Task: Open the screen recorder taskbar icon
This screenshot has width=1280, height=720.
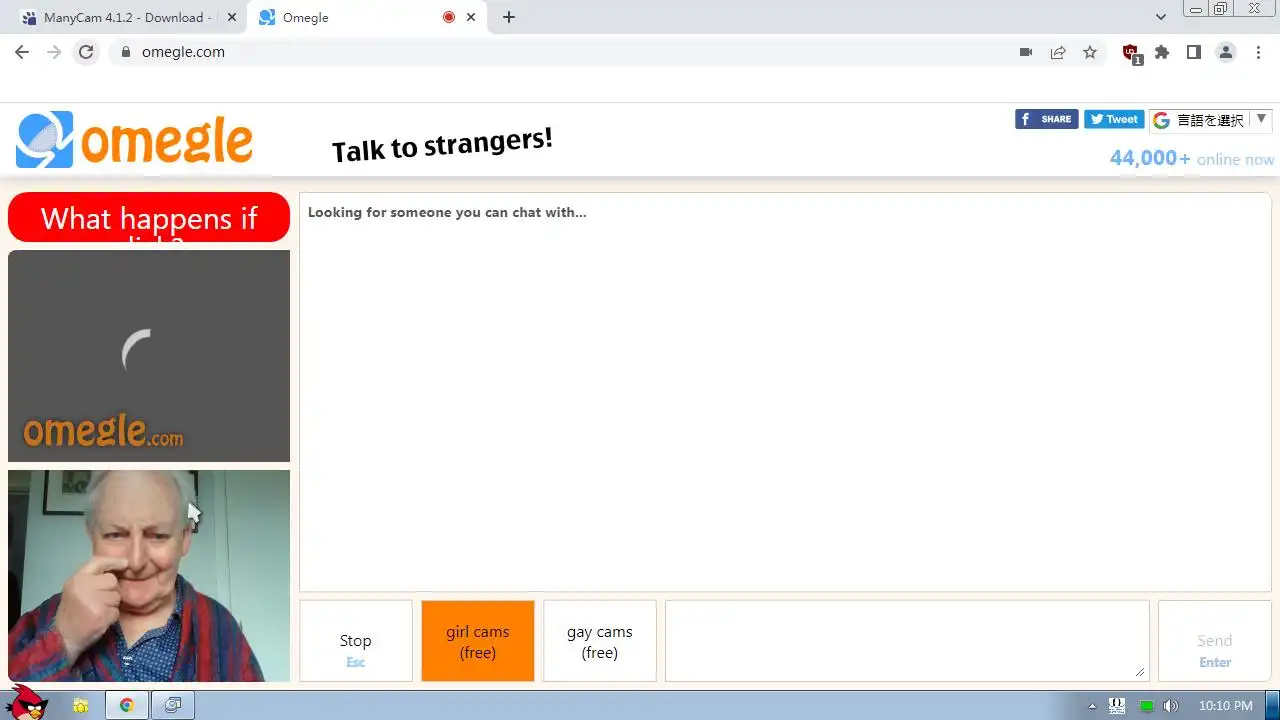Action: click(173, 705)
